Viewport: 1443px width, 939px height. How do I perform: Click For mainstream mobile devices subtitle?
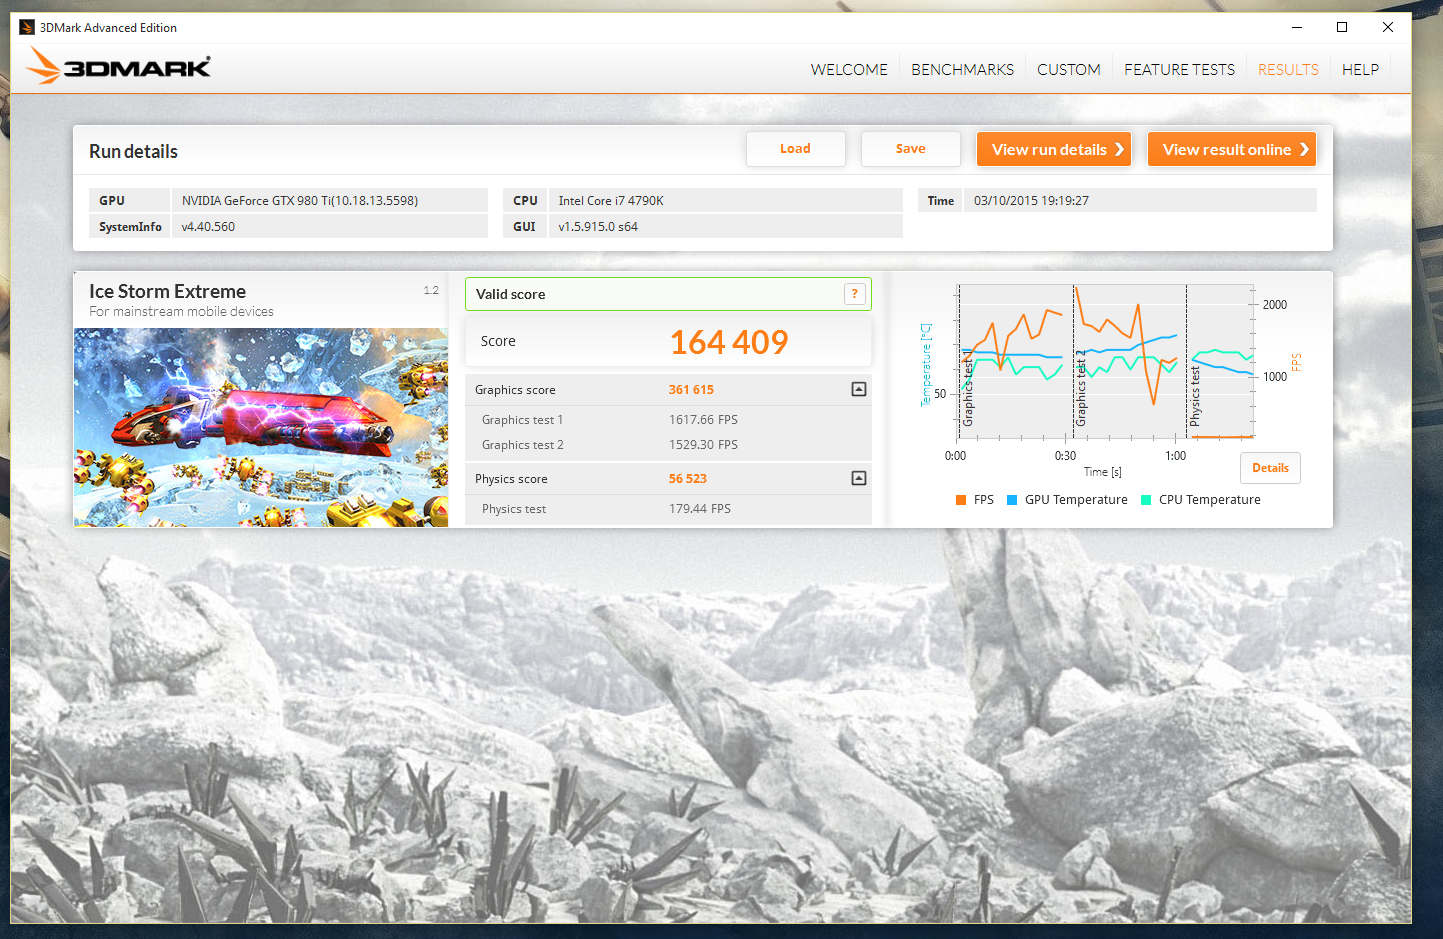[x=181, y=312]
